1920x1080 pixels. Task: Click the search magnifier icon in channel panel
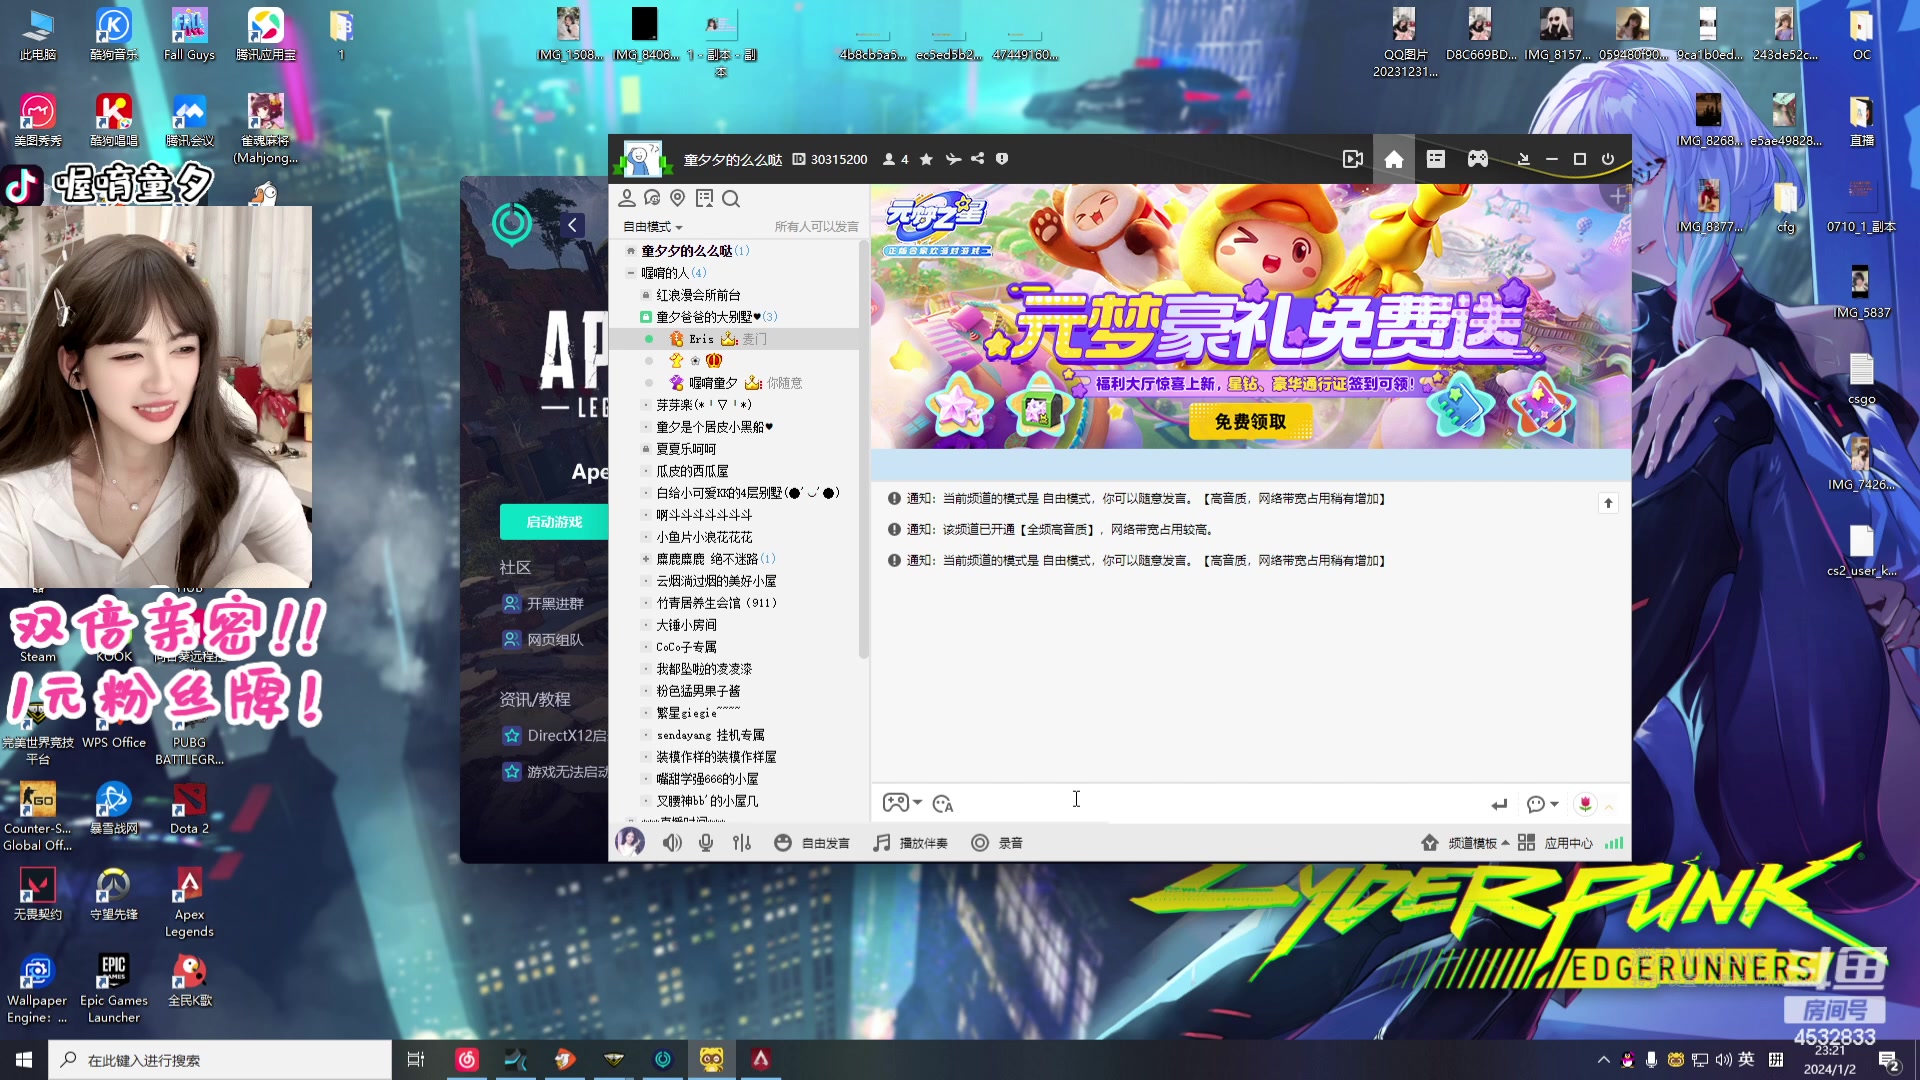coord(731,198)
